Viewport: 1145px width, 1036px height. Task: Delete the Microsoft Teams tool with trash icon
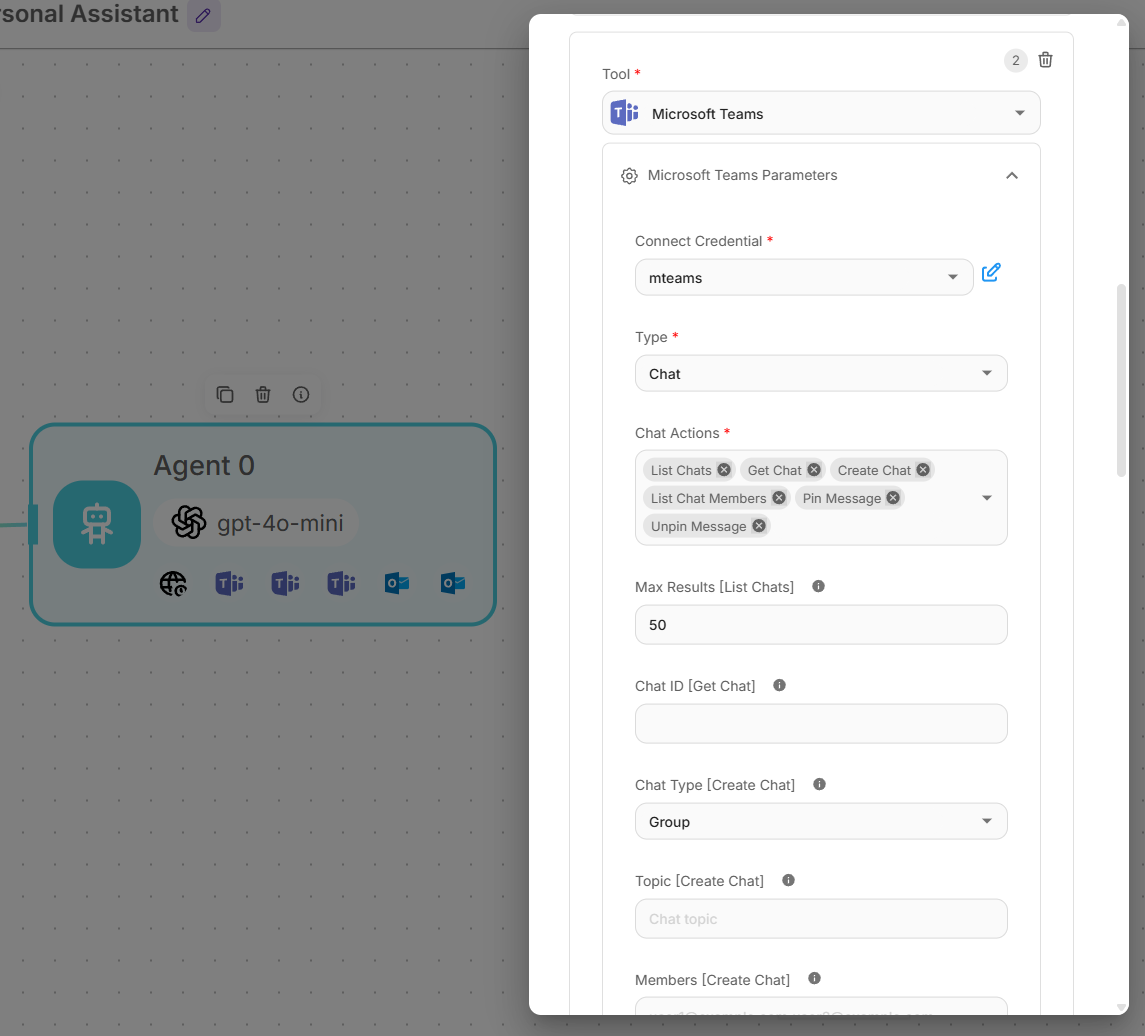point(1045,60)
